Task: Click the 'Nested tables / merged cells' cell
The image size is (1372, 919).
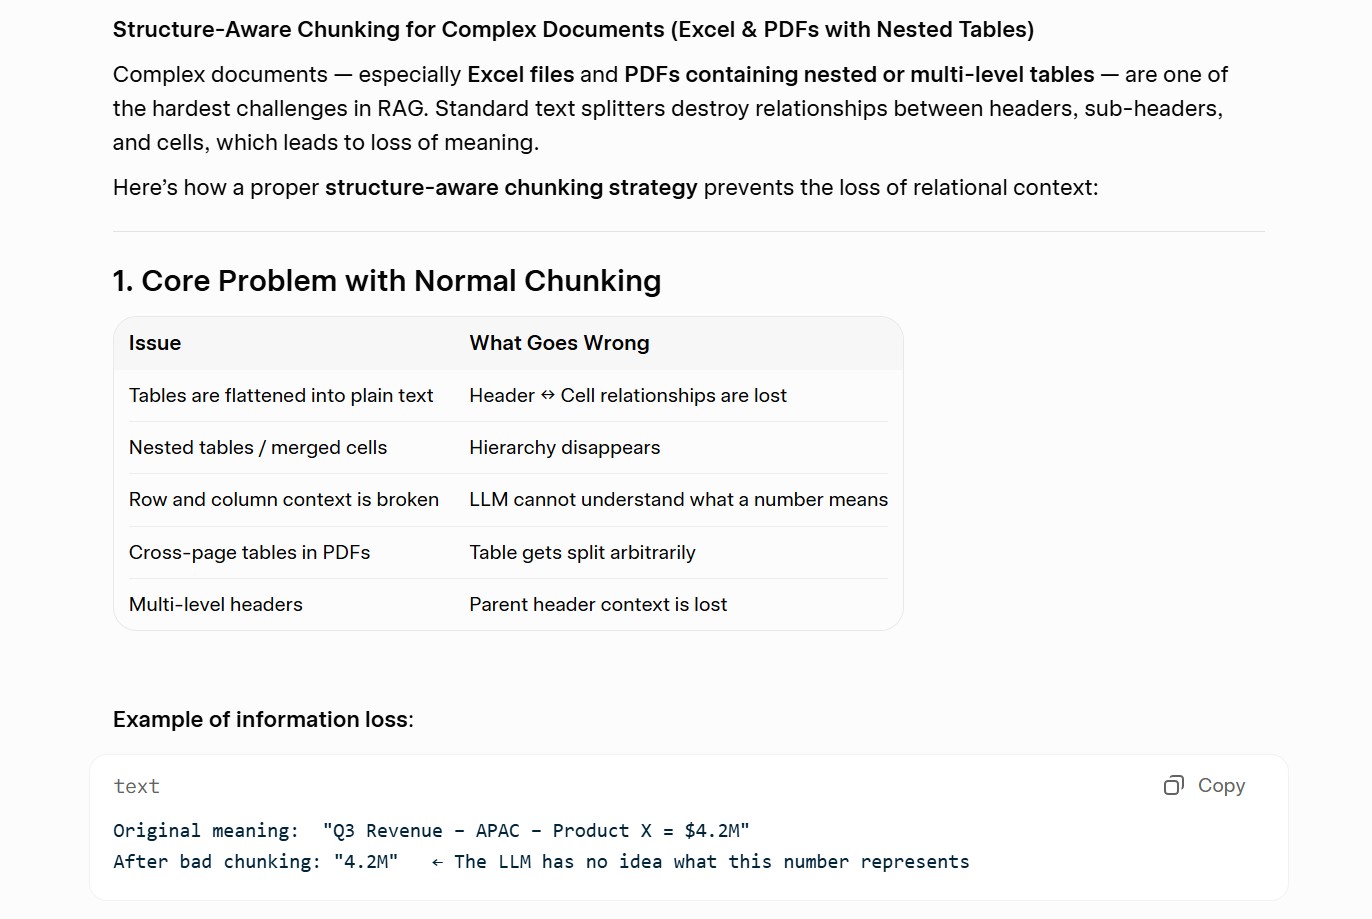Action: 258,448
